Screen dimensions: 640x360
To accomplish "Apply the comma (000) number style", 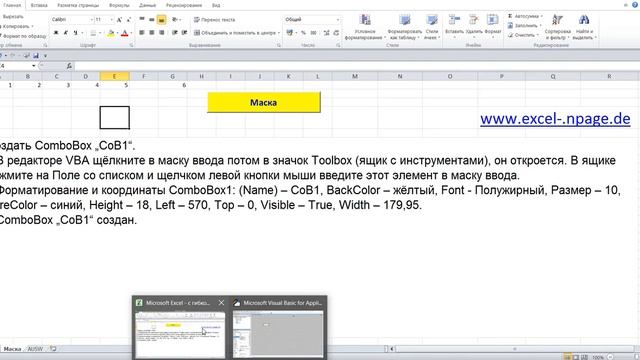I will (313, 33).
